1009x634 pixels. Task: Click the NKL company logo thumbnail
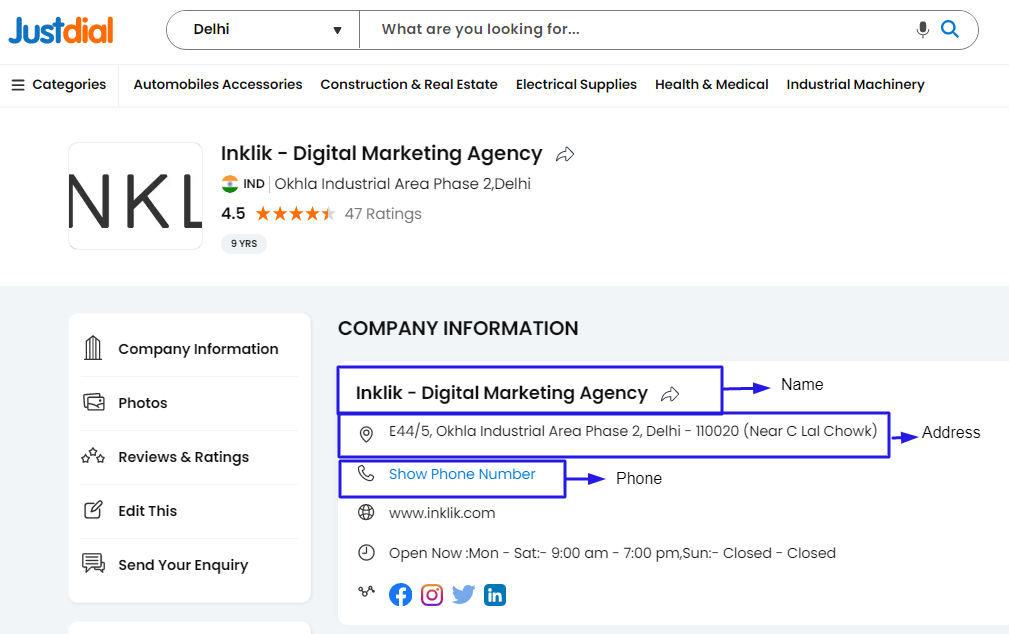(135, 195)
